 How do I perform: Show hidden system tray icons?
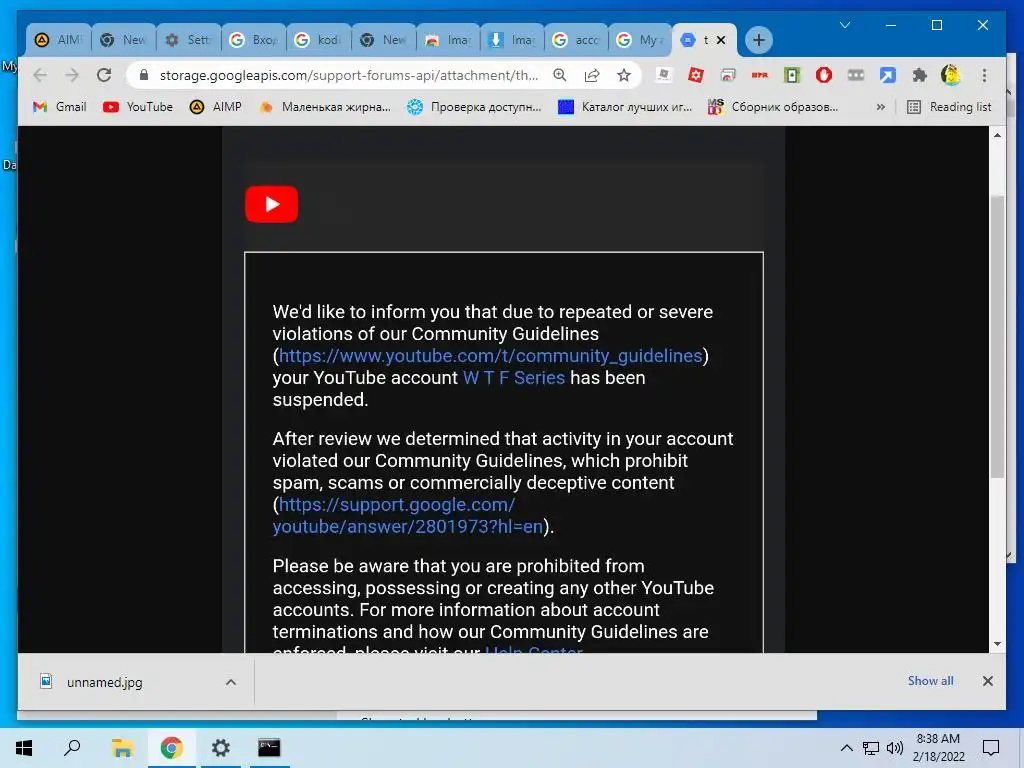(x=846, y=748)
